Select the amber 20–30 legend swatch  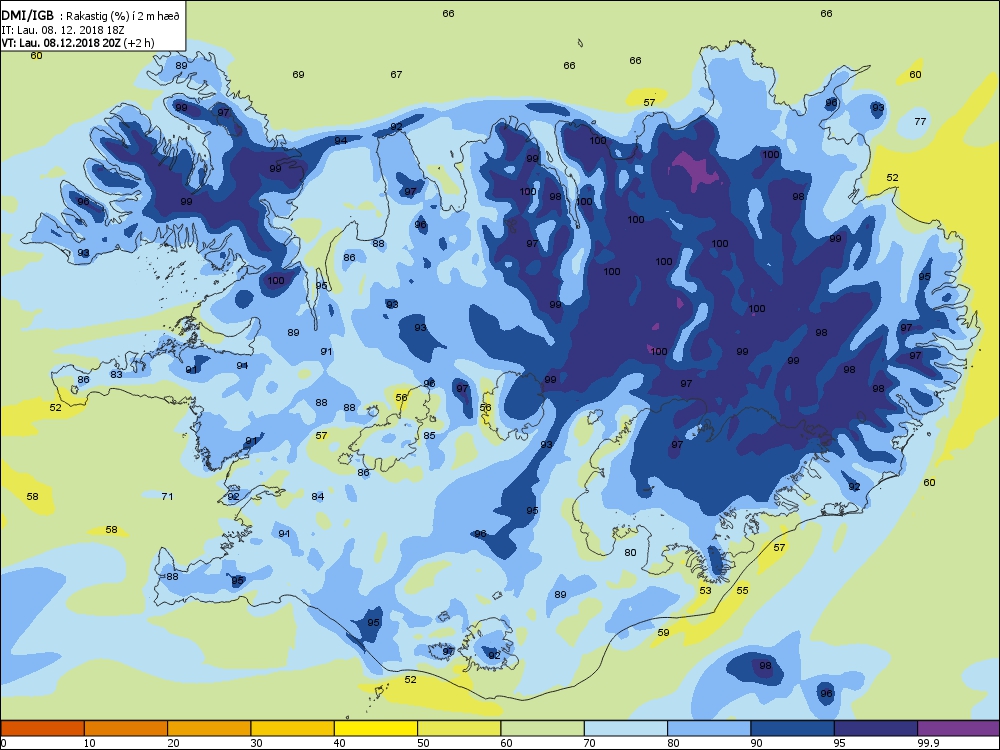(x=209, y=728)
